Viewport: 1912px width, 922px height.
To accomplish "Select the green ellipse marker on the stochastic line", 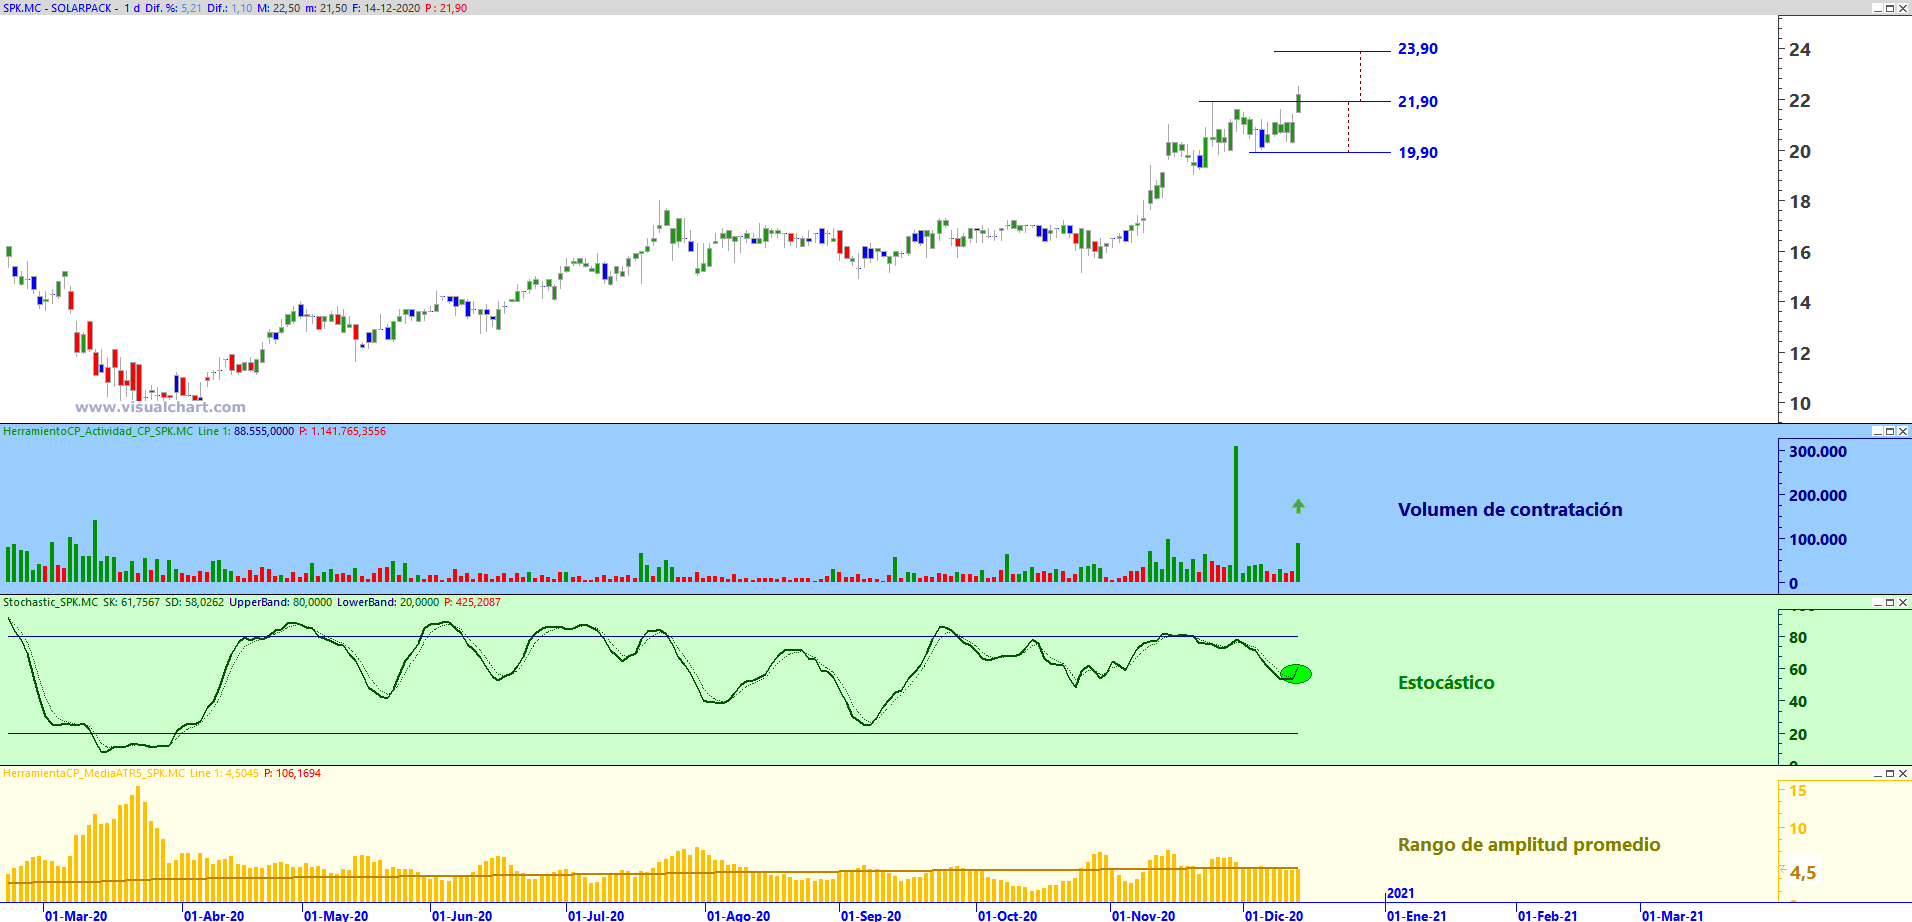I will [1295, 674].
